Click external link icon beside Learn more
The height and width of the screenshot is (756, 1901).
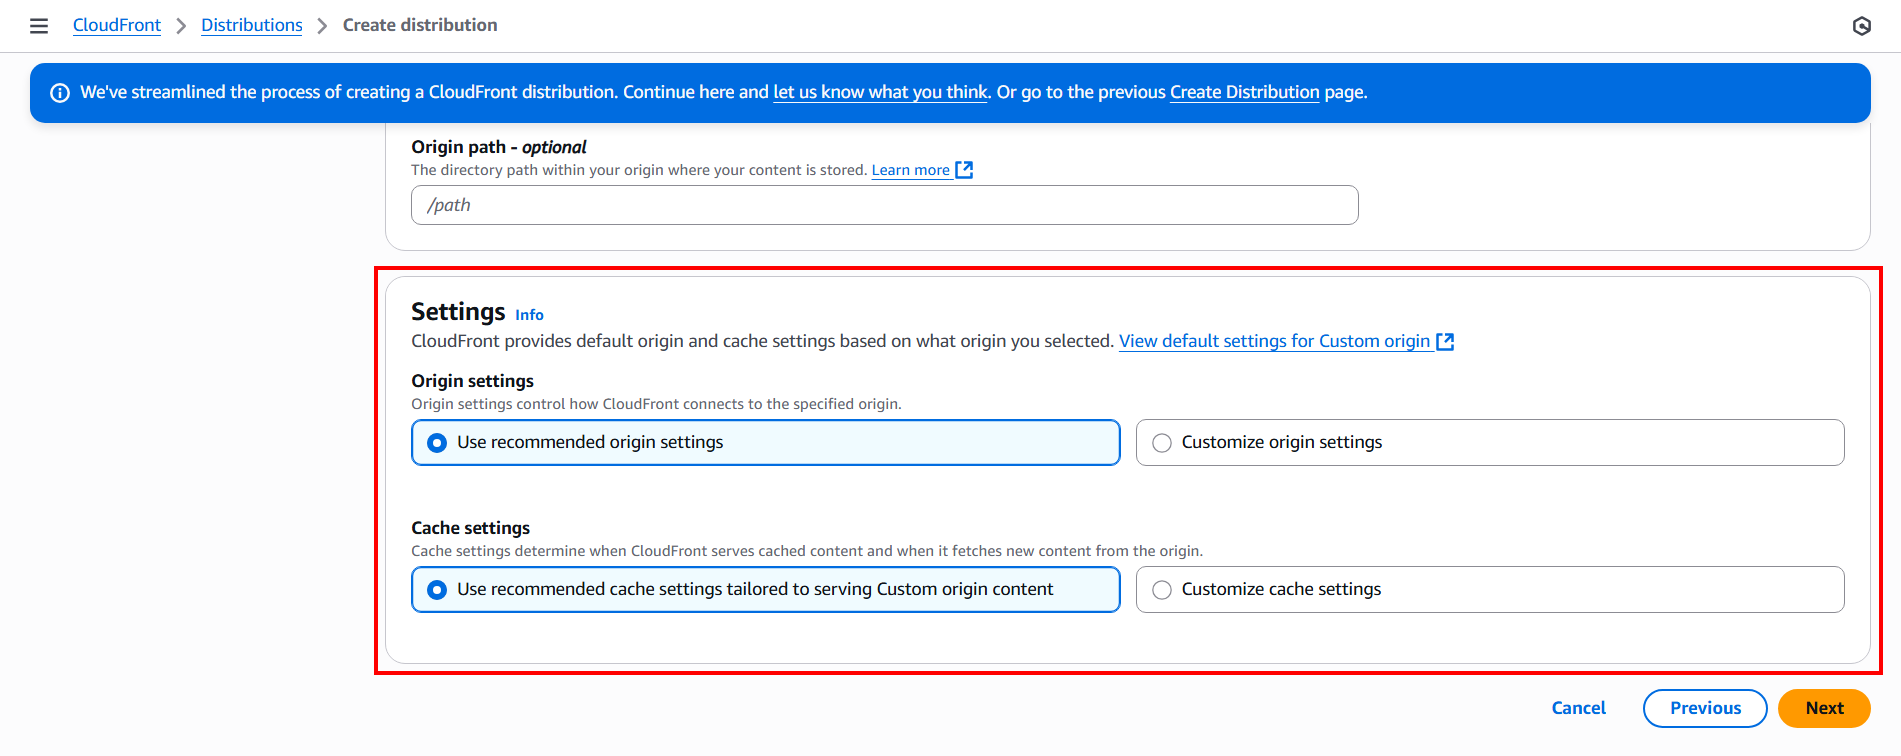click(x=964, y=170)
